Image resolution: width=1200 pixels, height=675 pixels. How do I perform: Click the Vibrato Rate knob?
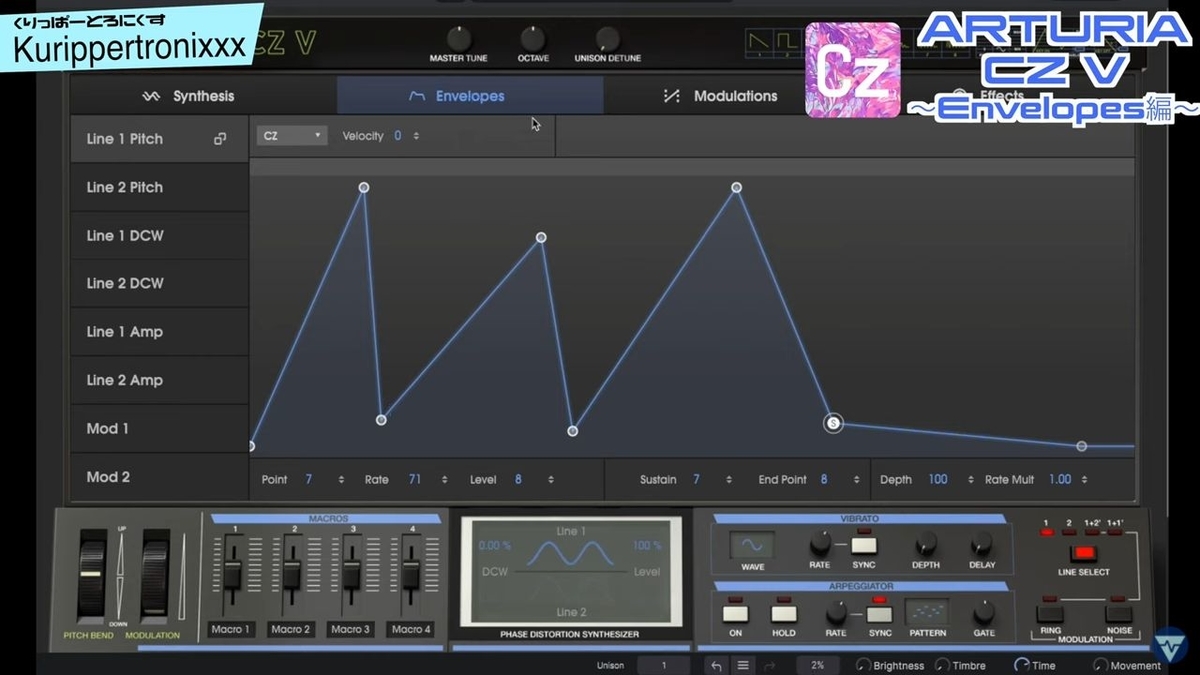coord(820,543)
